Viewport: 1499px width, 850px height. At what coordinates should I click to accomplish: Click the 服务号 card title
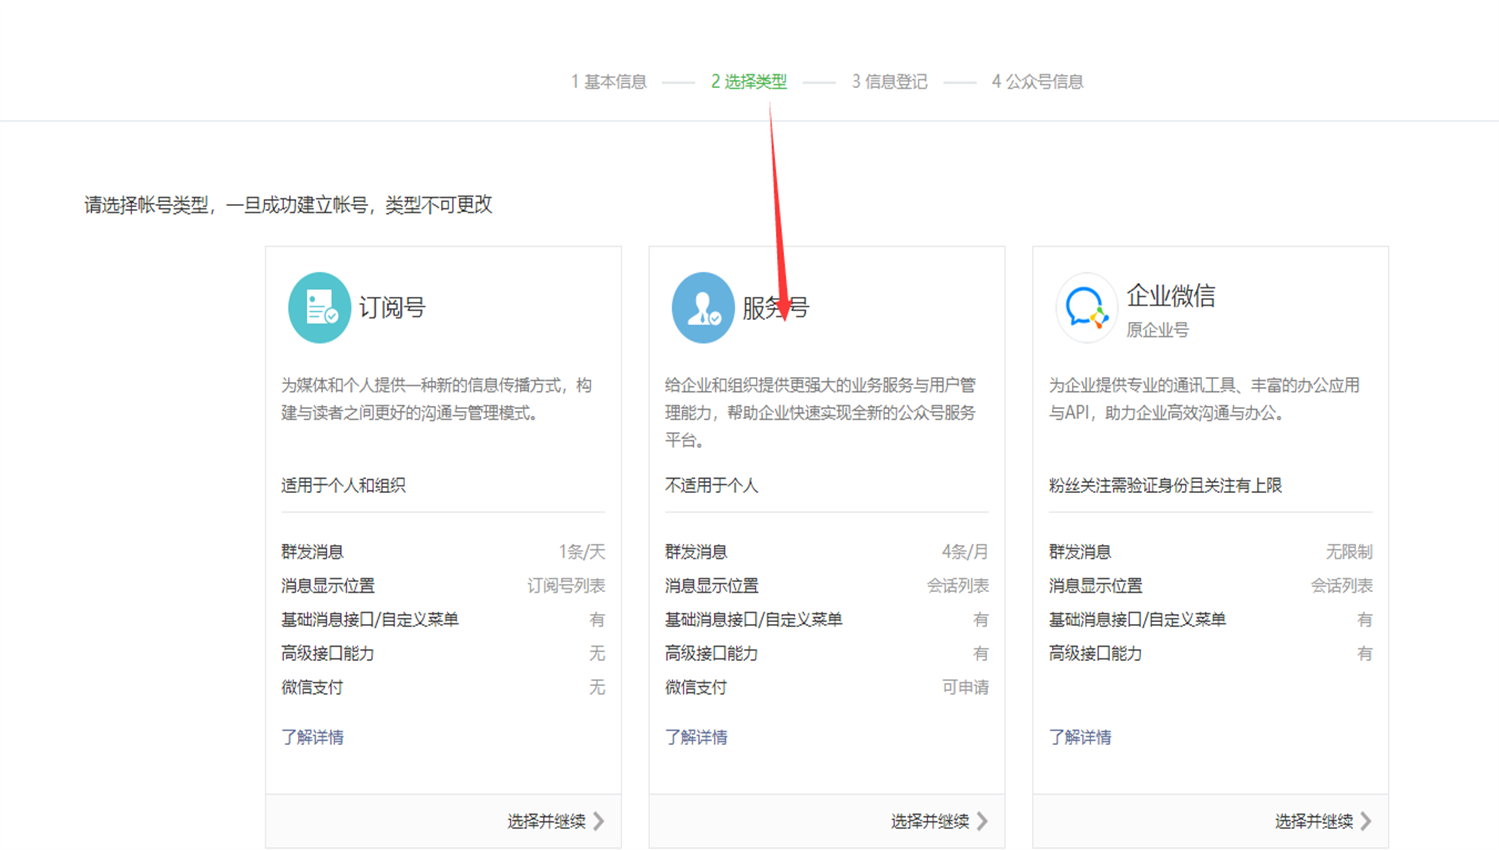pos(776,308)
